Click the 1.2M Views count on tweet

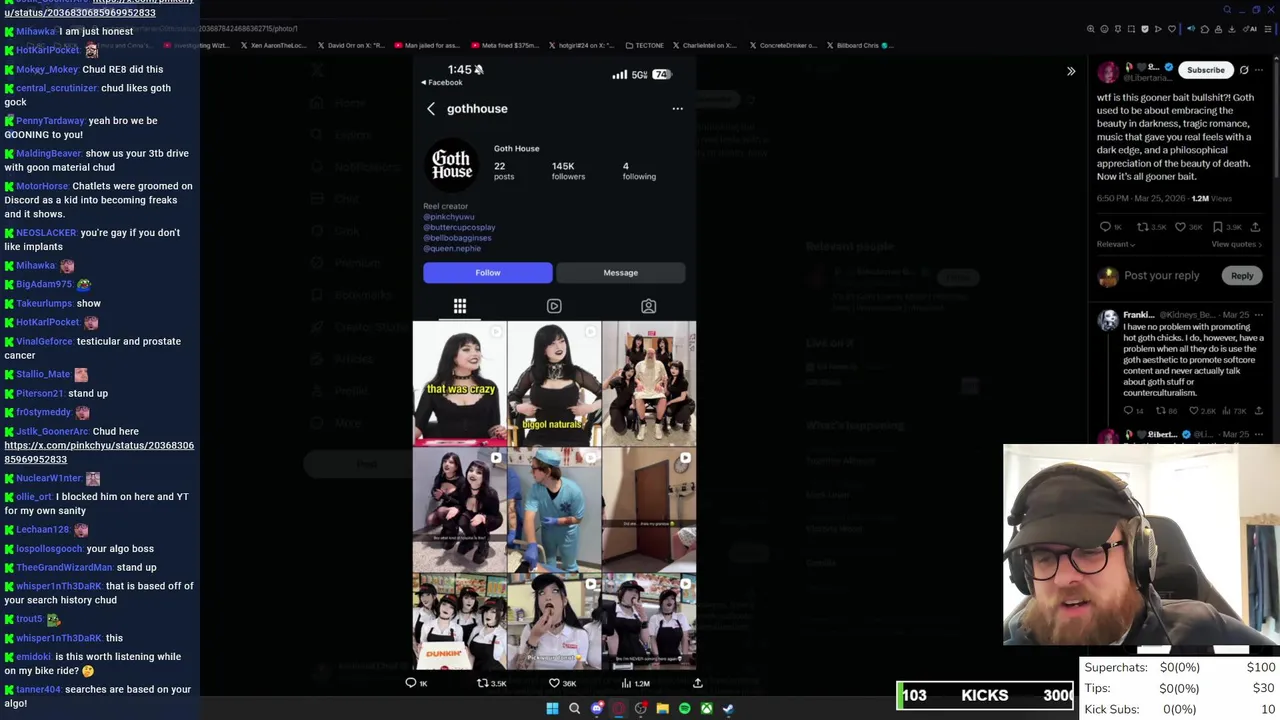[x=1211, y=199]
